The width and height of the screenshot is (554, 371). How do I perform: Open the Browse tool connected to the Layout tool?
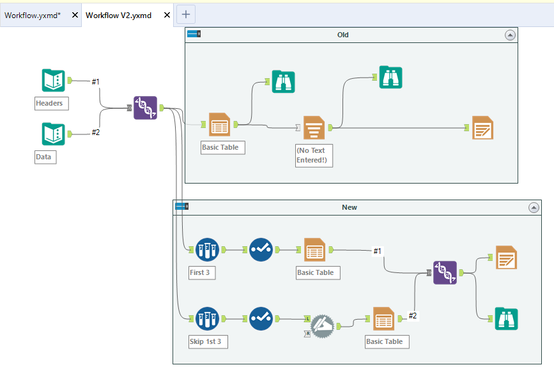tap(390, 77)
